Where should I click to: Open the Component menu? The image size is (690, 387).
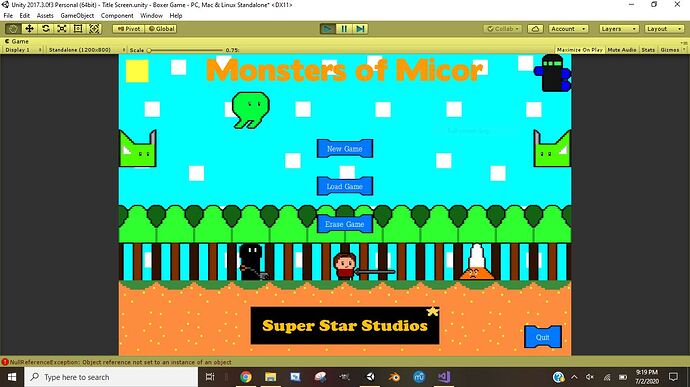117,15
